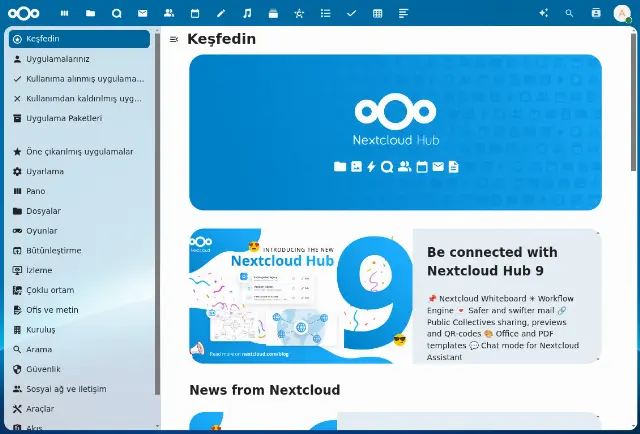The width and height of the screenshot is (640, 434).
Task: Click the News from Nextcloud heading
Action: coord(264,390)
